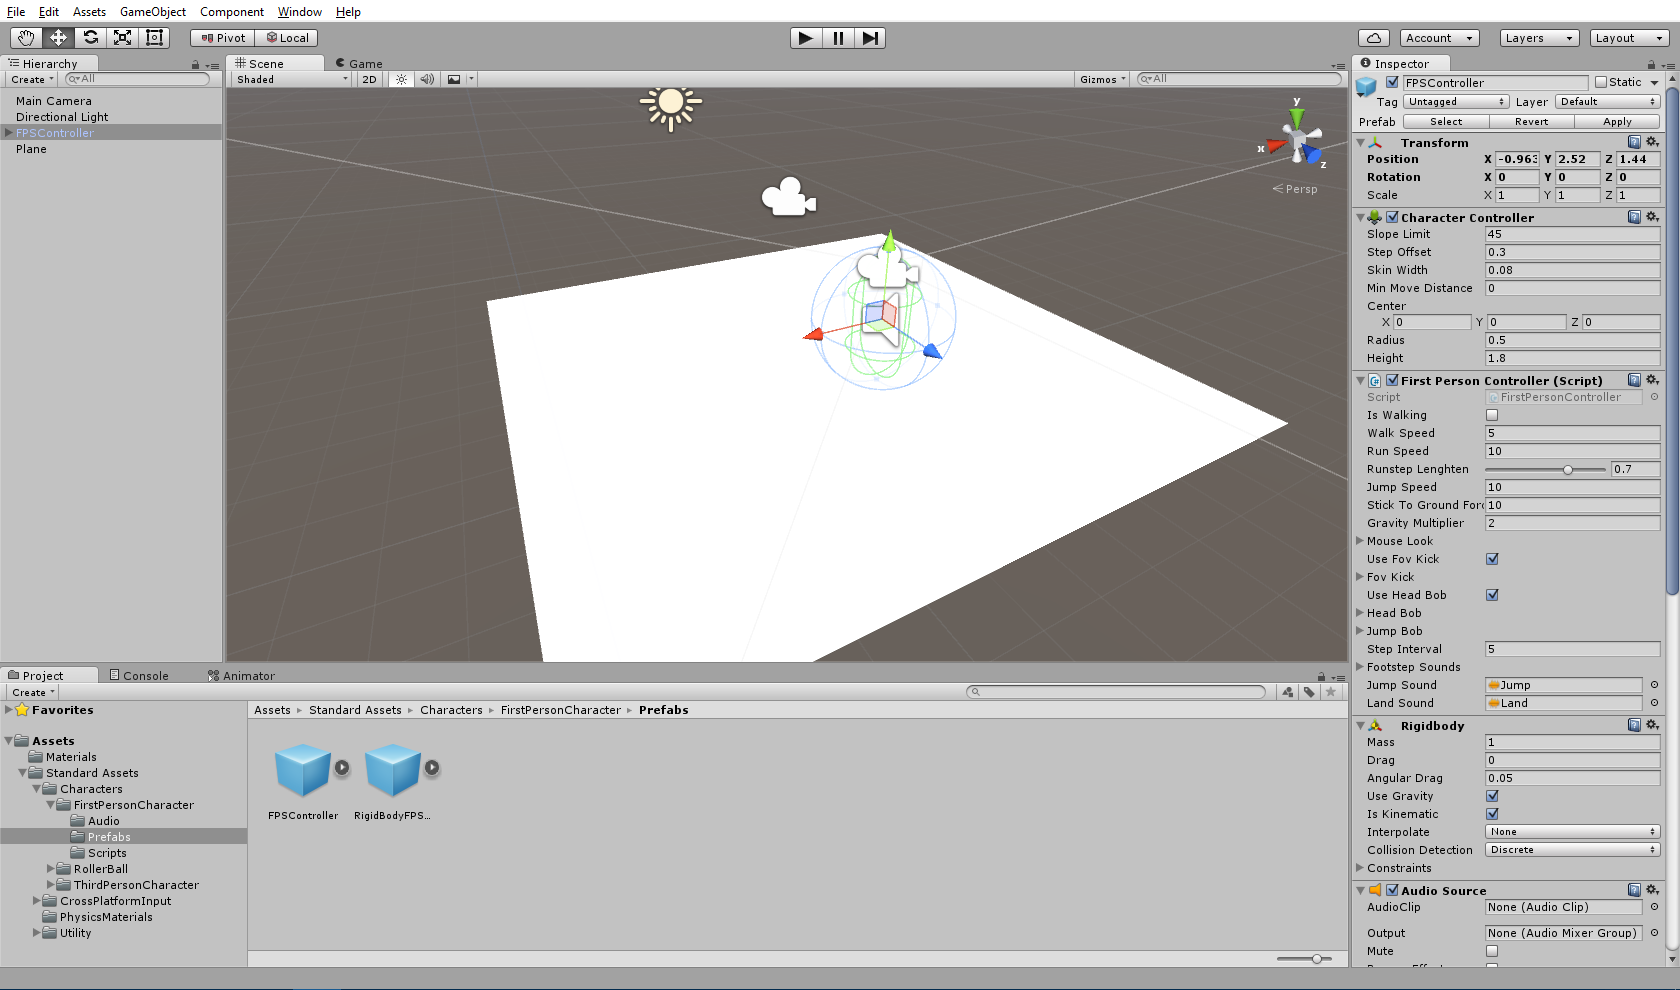Open the GameObject menu
The height and width of the screenshot is (990, 1680).
coord(153,12)
